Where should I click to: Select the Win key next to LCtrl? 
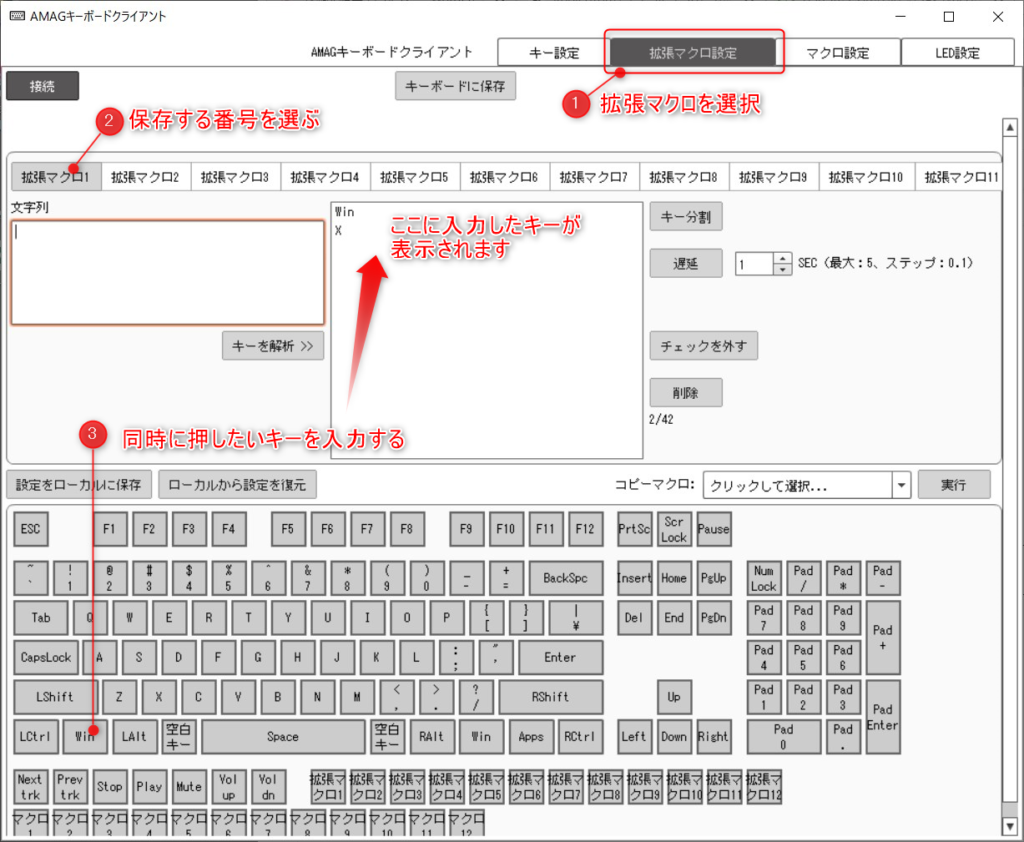tap(85, 737)
